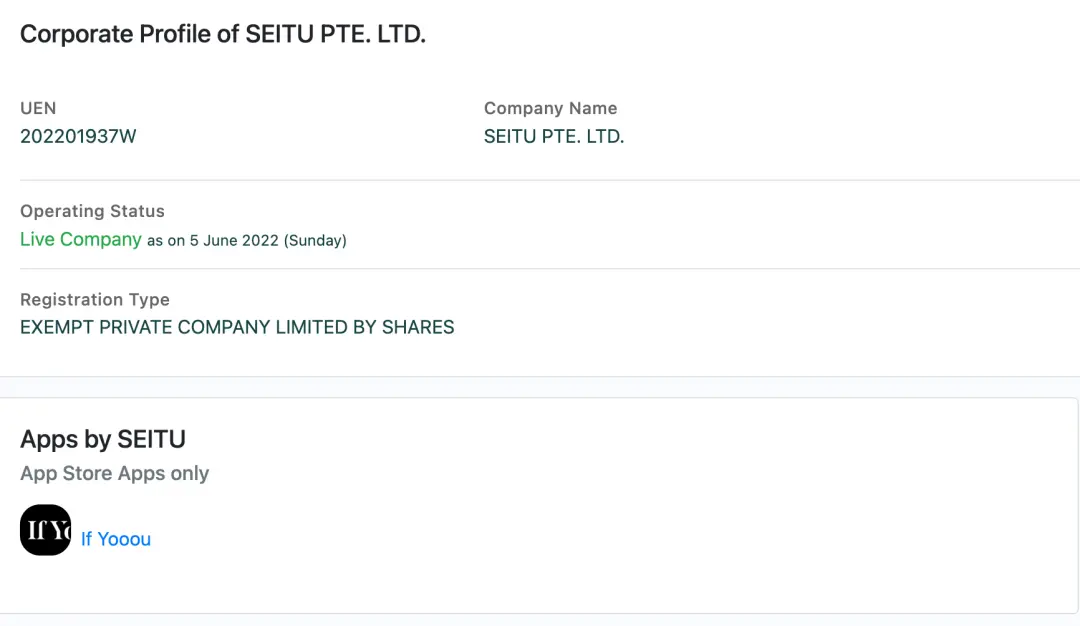
Task: Follow the If Yooou app link
Action: [116, 539]
